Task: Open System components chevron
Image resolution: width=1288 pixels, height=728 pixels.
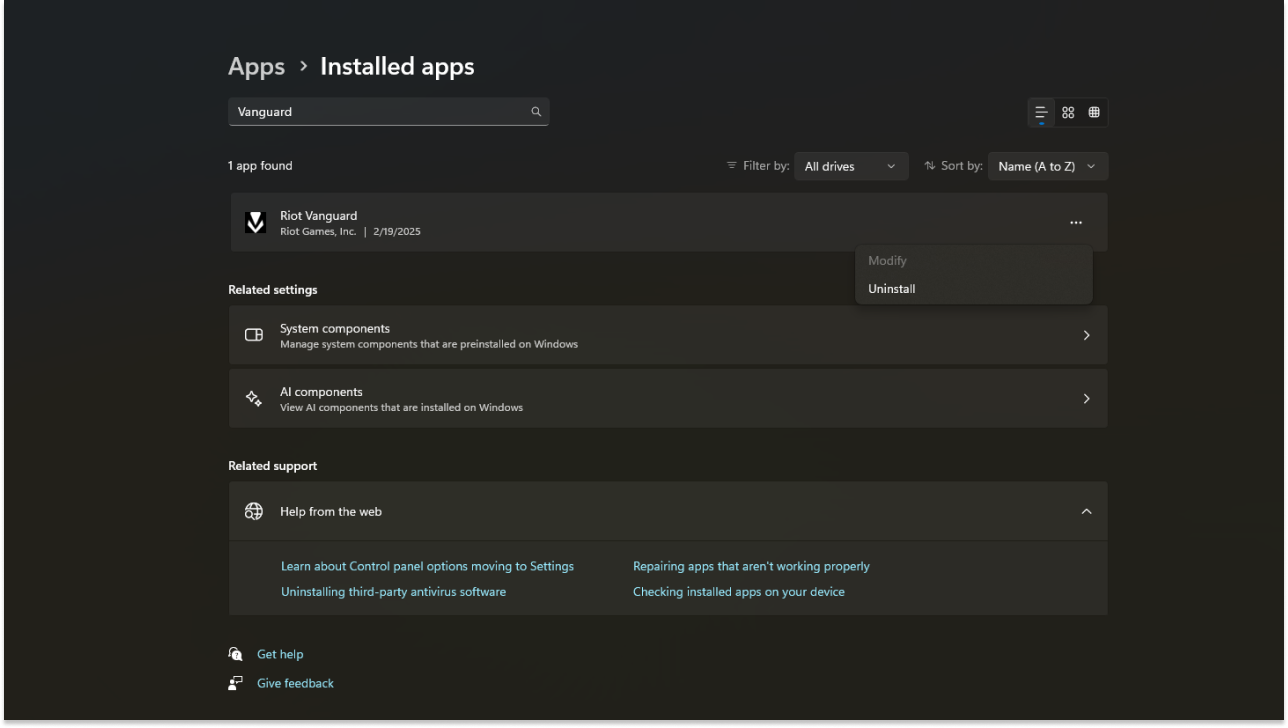Action: pos(1087,335)
